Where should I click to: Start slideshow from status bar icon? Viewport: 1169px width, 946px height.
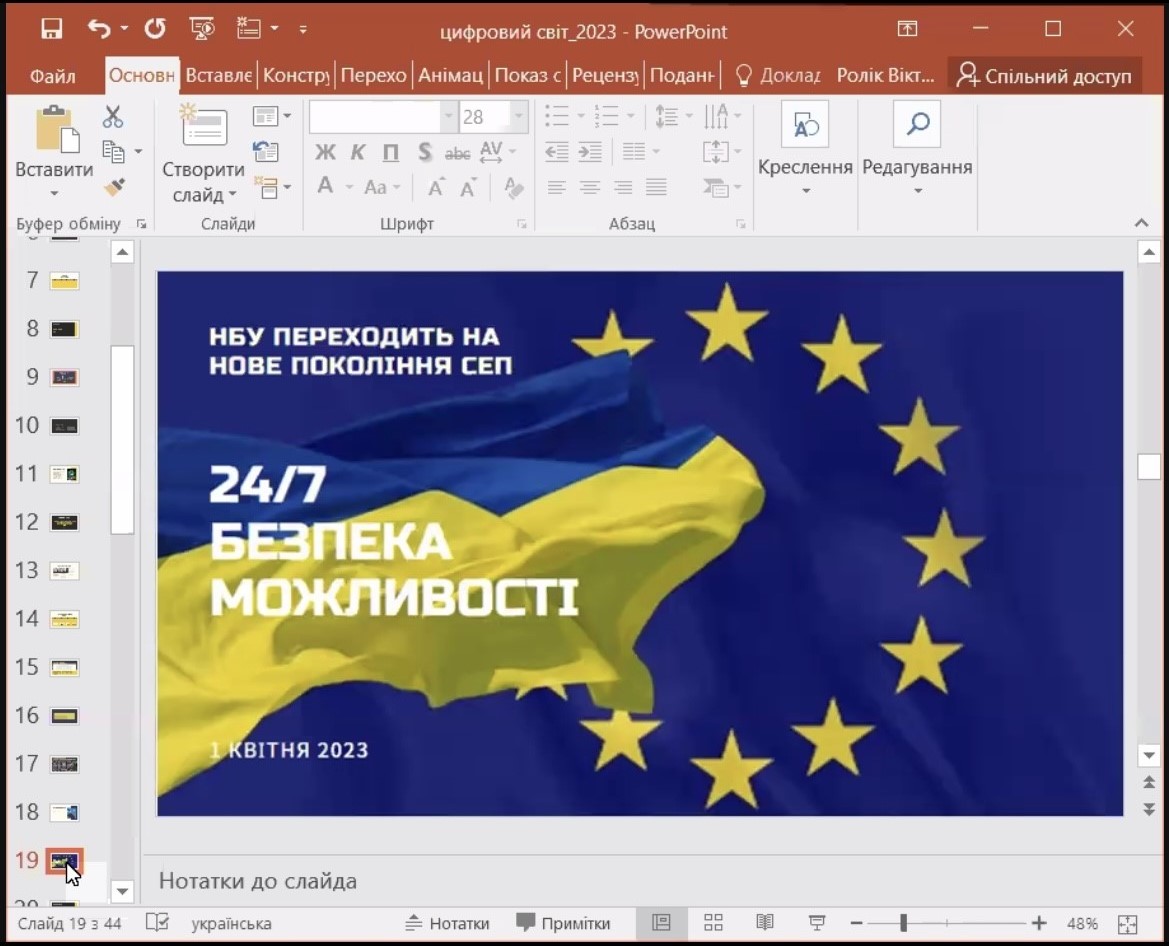coord(816,923)
